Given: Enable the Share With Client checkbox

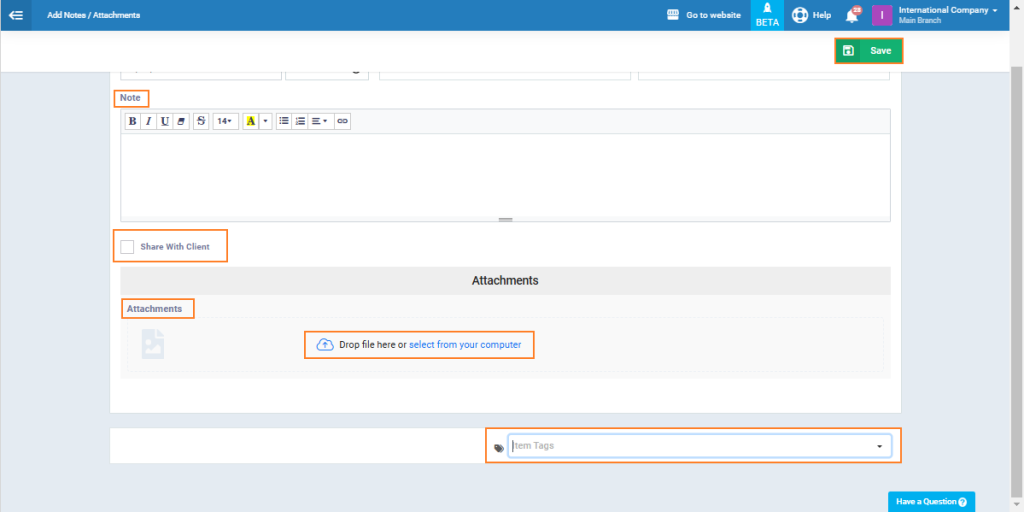Looking at the screenshot, I should [x=127, y=247].
